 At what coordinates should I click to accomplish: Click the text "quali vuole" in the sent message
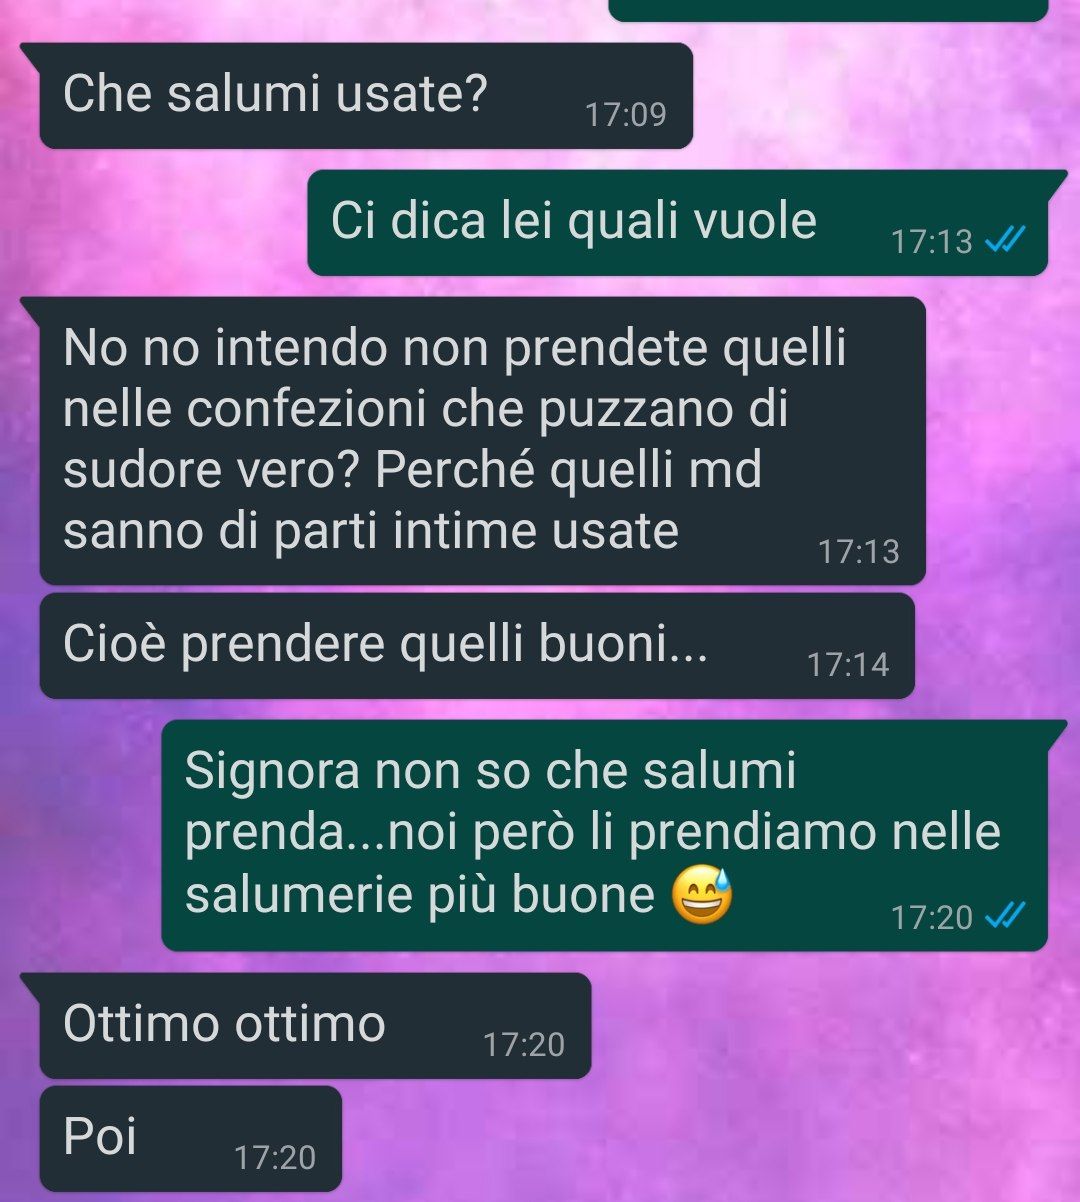[692, 221]
